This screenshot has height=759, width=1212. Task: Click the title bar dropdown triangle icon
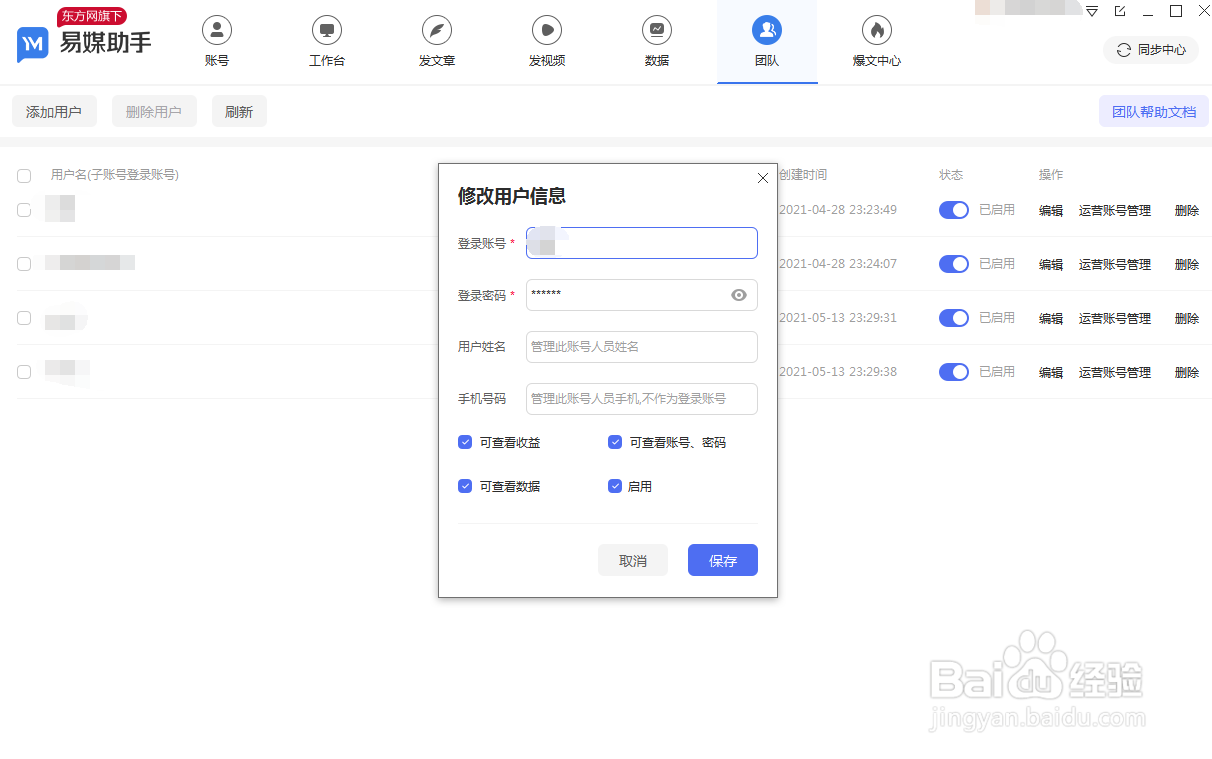tap(1092, 11)
